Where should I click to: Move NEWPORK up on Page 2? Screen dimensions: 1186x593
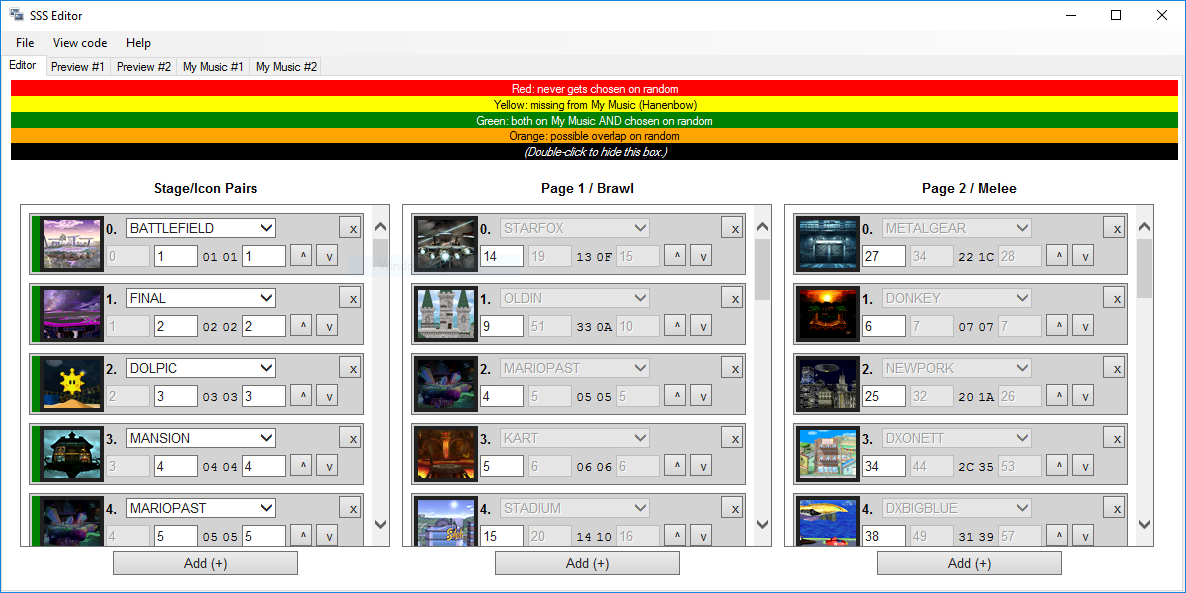[1057, 396]
